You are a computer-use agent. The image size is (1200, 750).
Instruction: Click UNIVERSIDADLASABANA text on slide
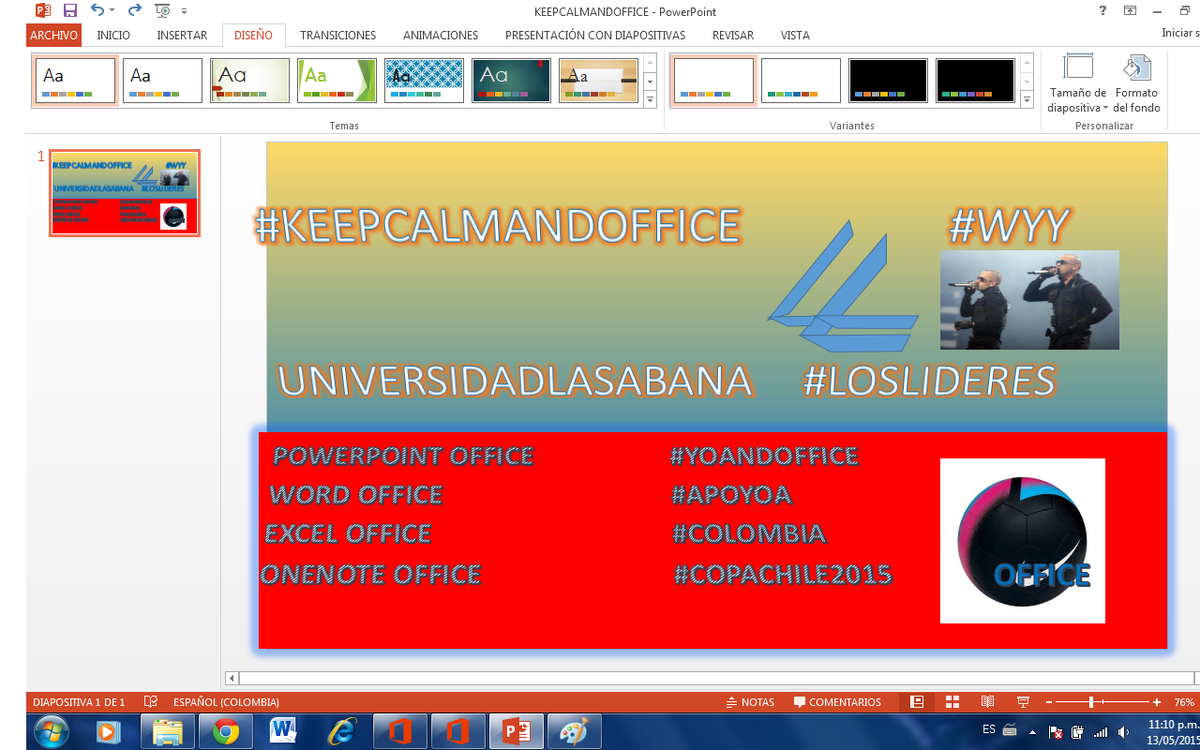tap(515, 381)
